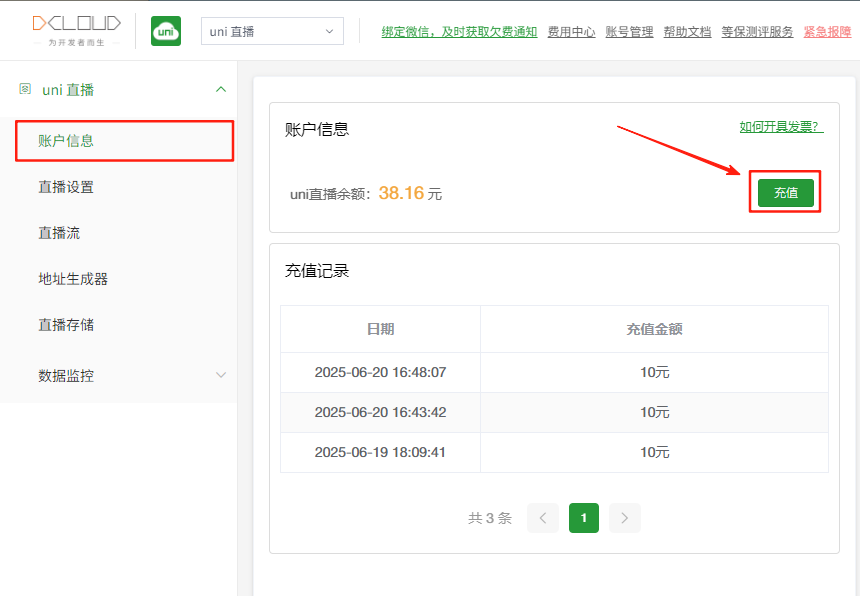Select 账户信息 in the sidebar
Viewport: 860px width, 596px height.
[66, 141]
